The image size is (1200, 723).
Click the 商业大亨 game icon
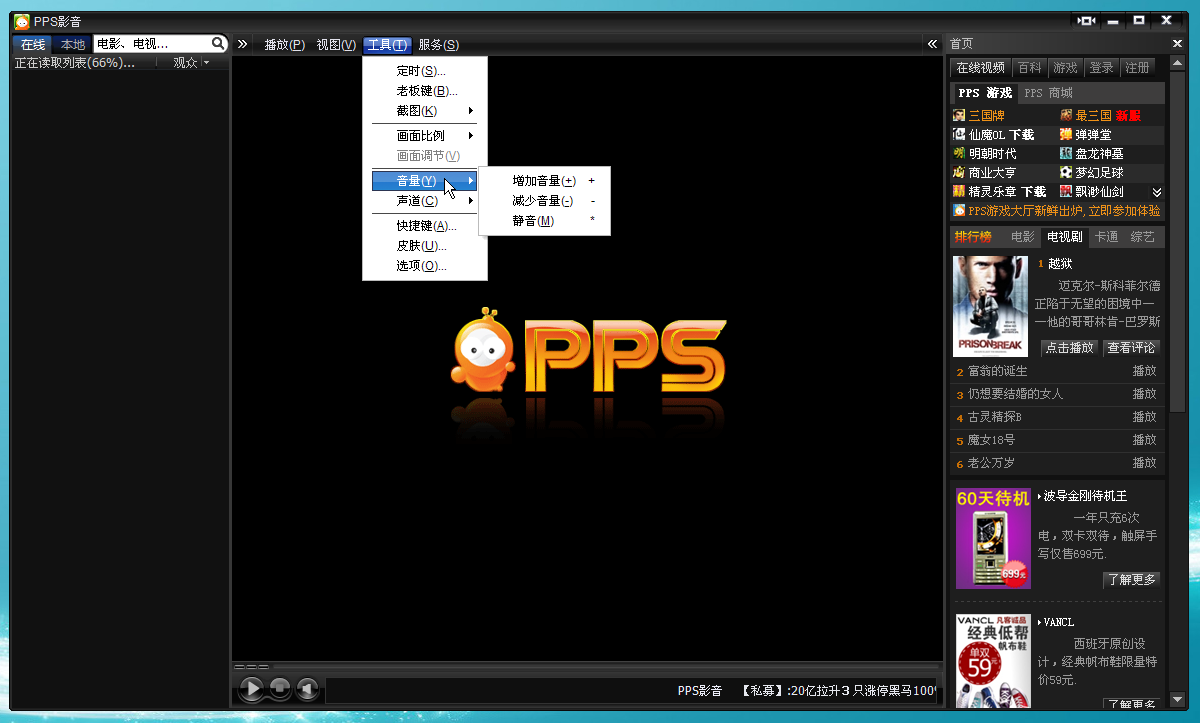pos(959,172)
